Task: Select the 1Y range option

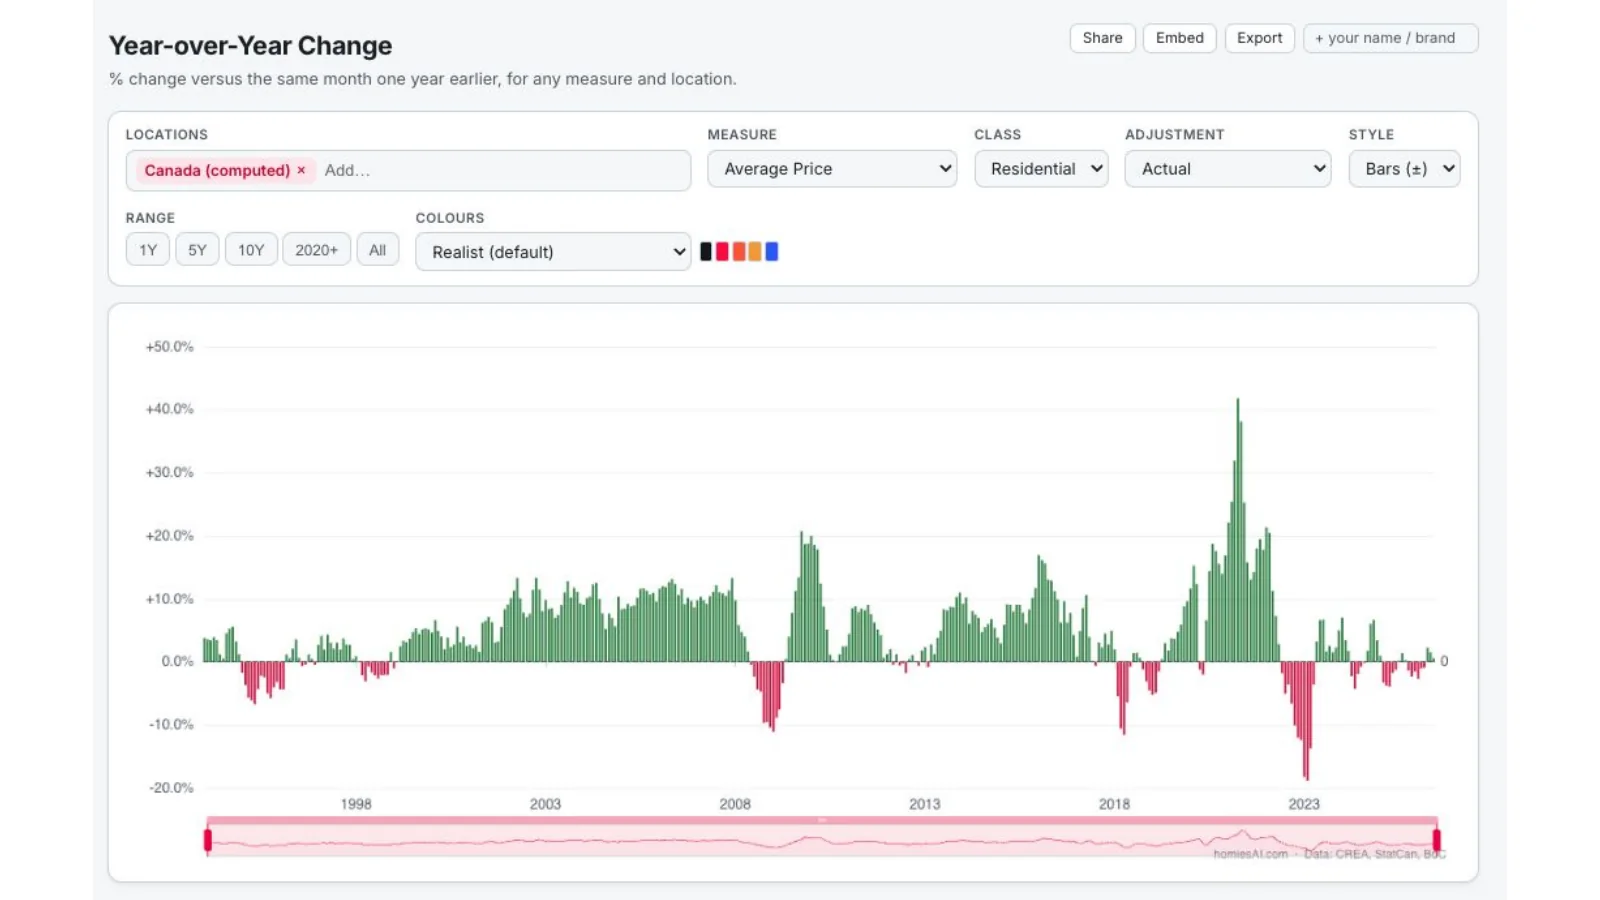Action: point(148,250)
